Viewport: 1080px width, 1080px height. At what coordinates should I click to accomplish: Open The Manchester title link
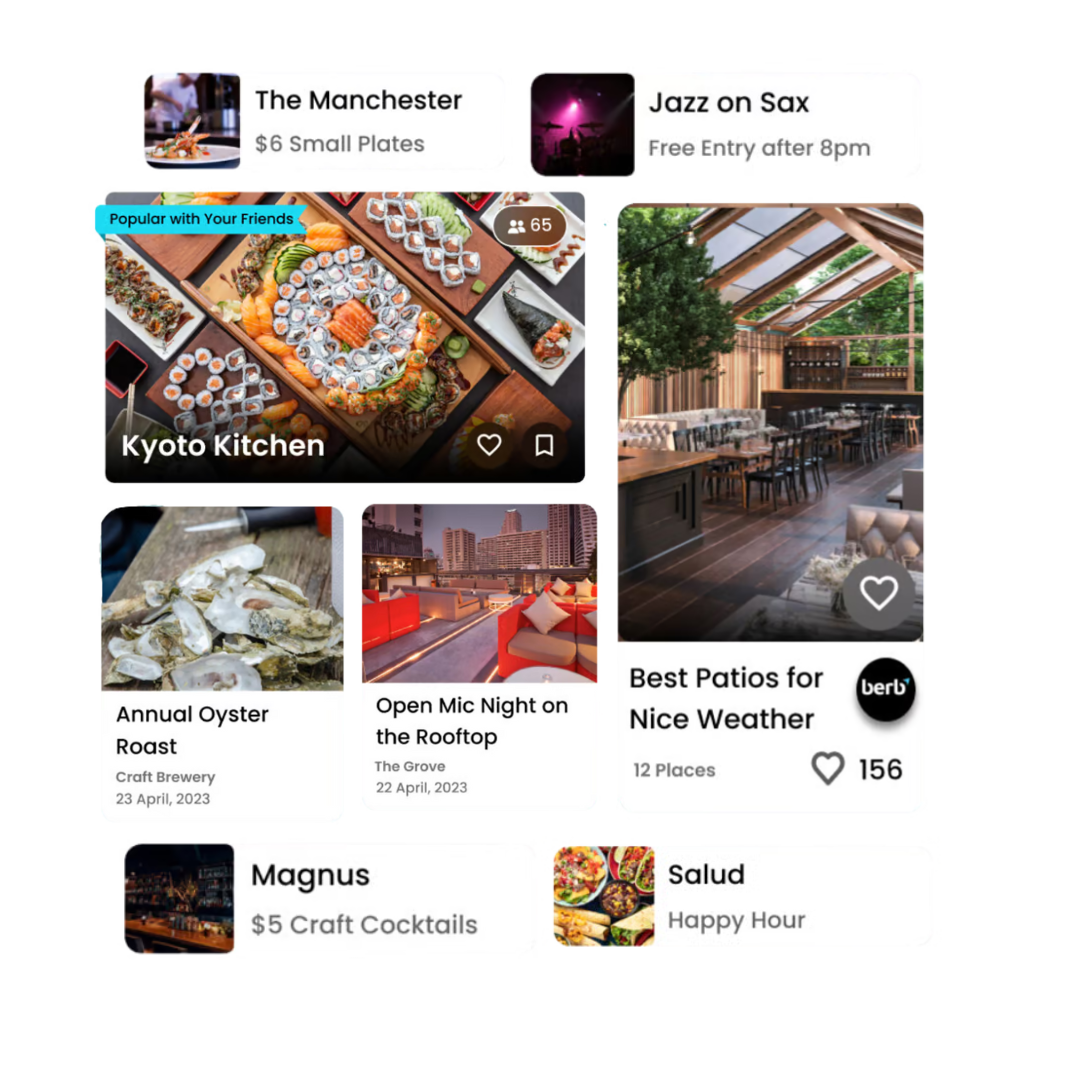pyautogui.click(x=358, y=101)
